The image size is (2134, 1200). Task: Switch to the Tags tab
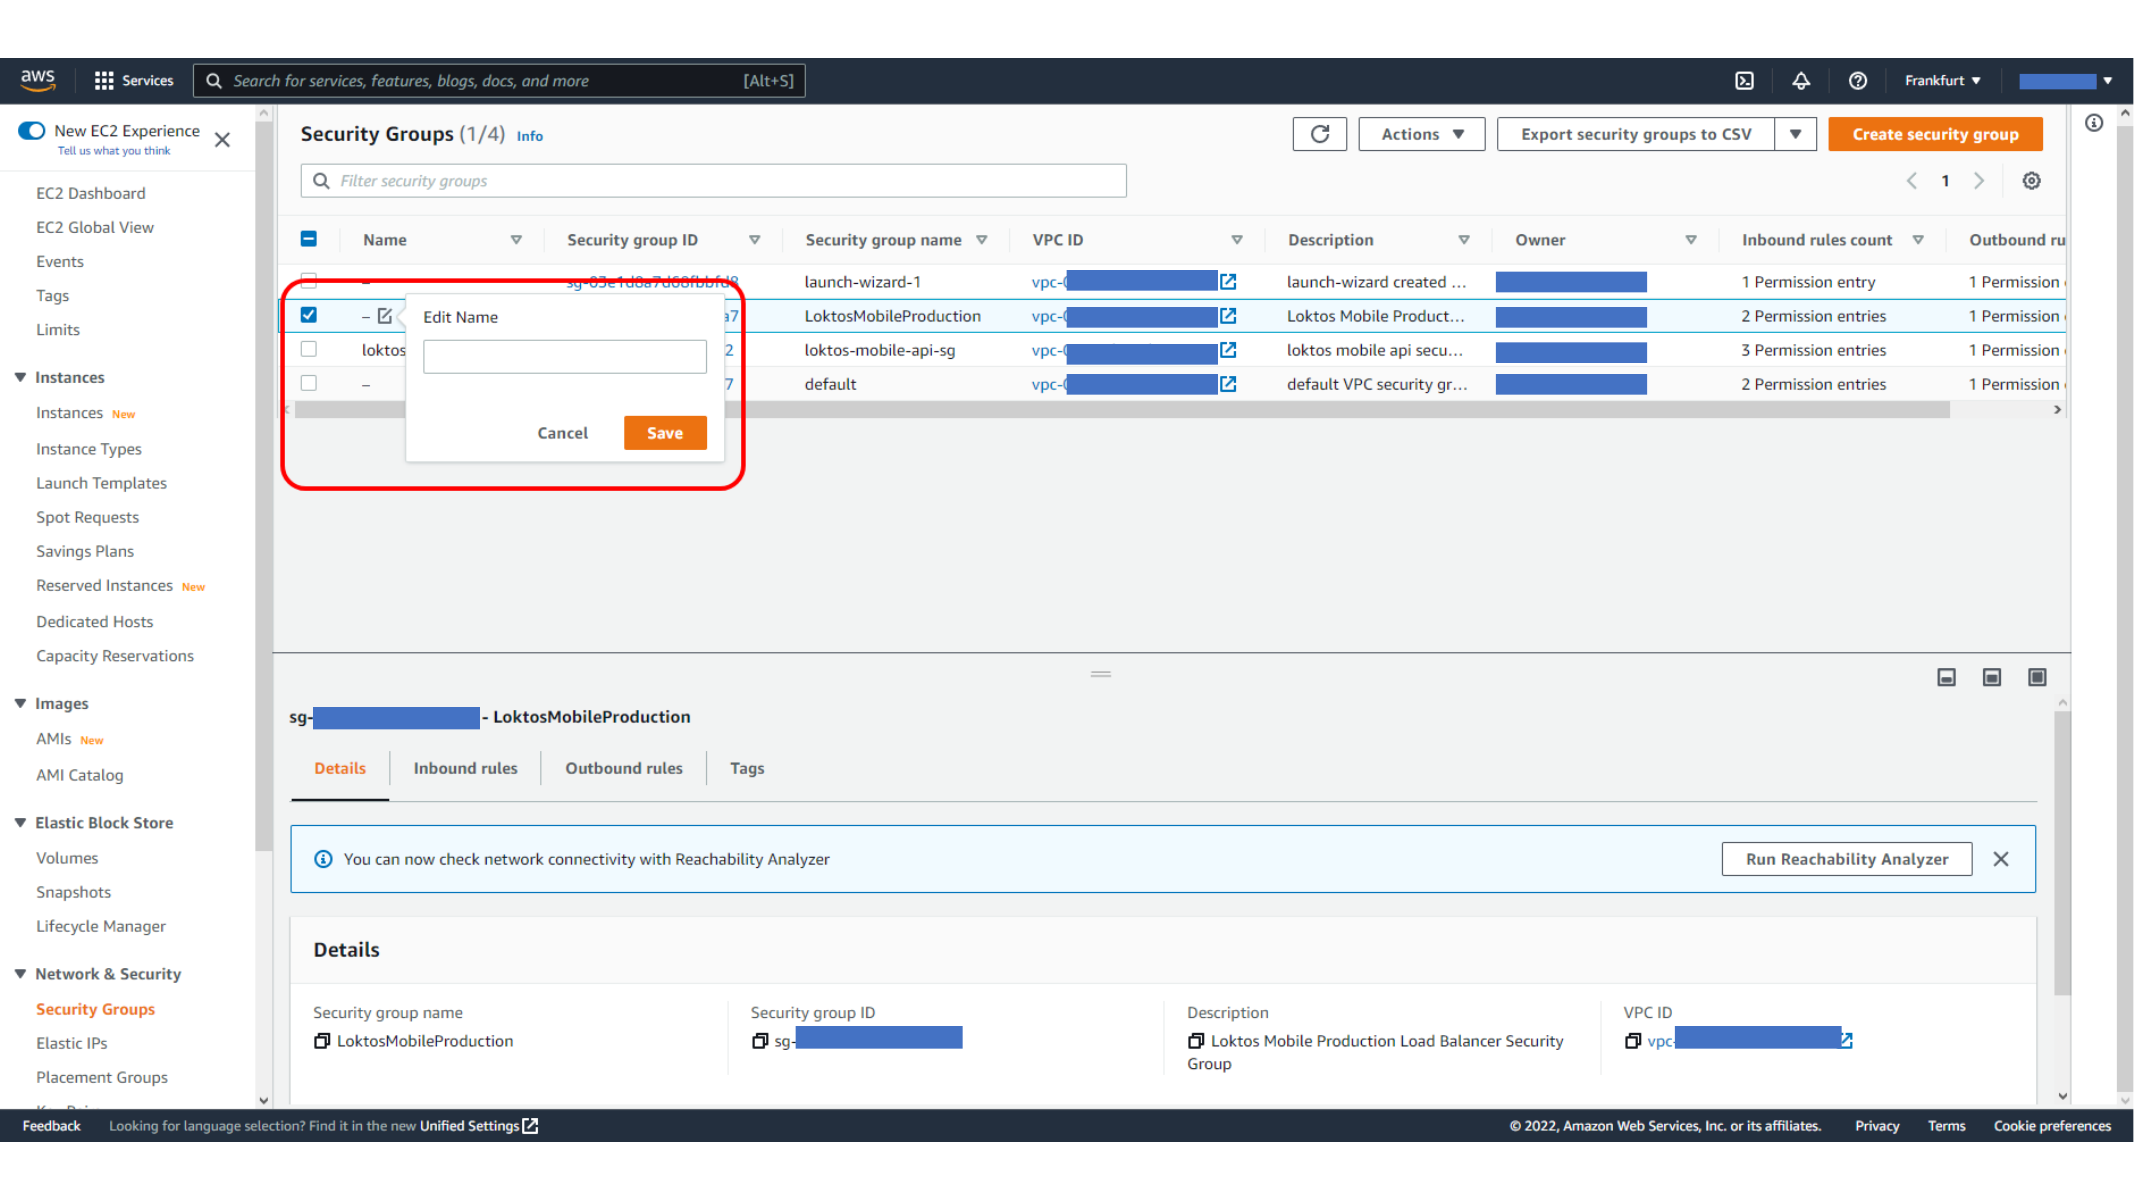(747, 768)
